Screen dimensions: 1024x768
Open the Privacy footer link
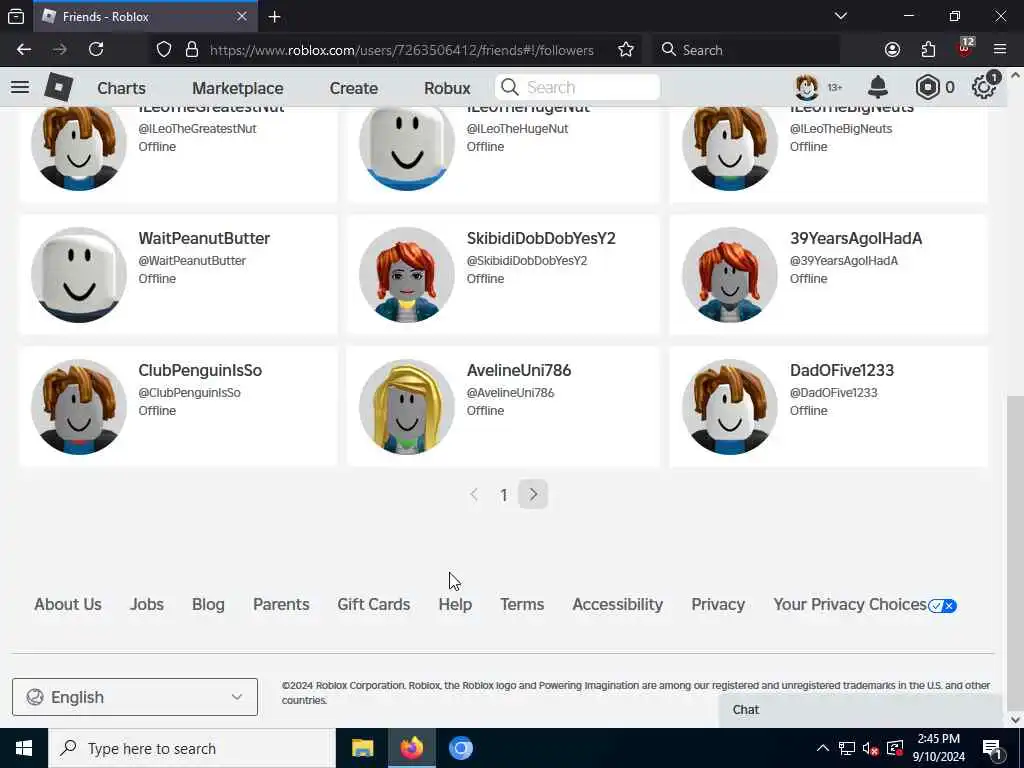click(718, 605)
